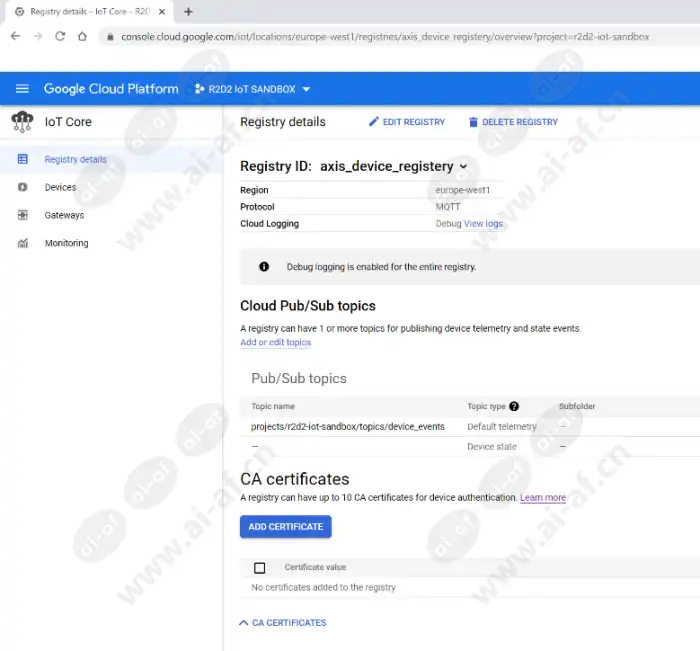Click the Learn more link
This screenshot has height=651, width=700.
(x=543, y=497)
